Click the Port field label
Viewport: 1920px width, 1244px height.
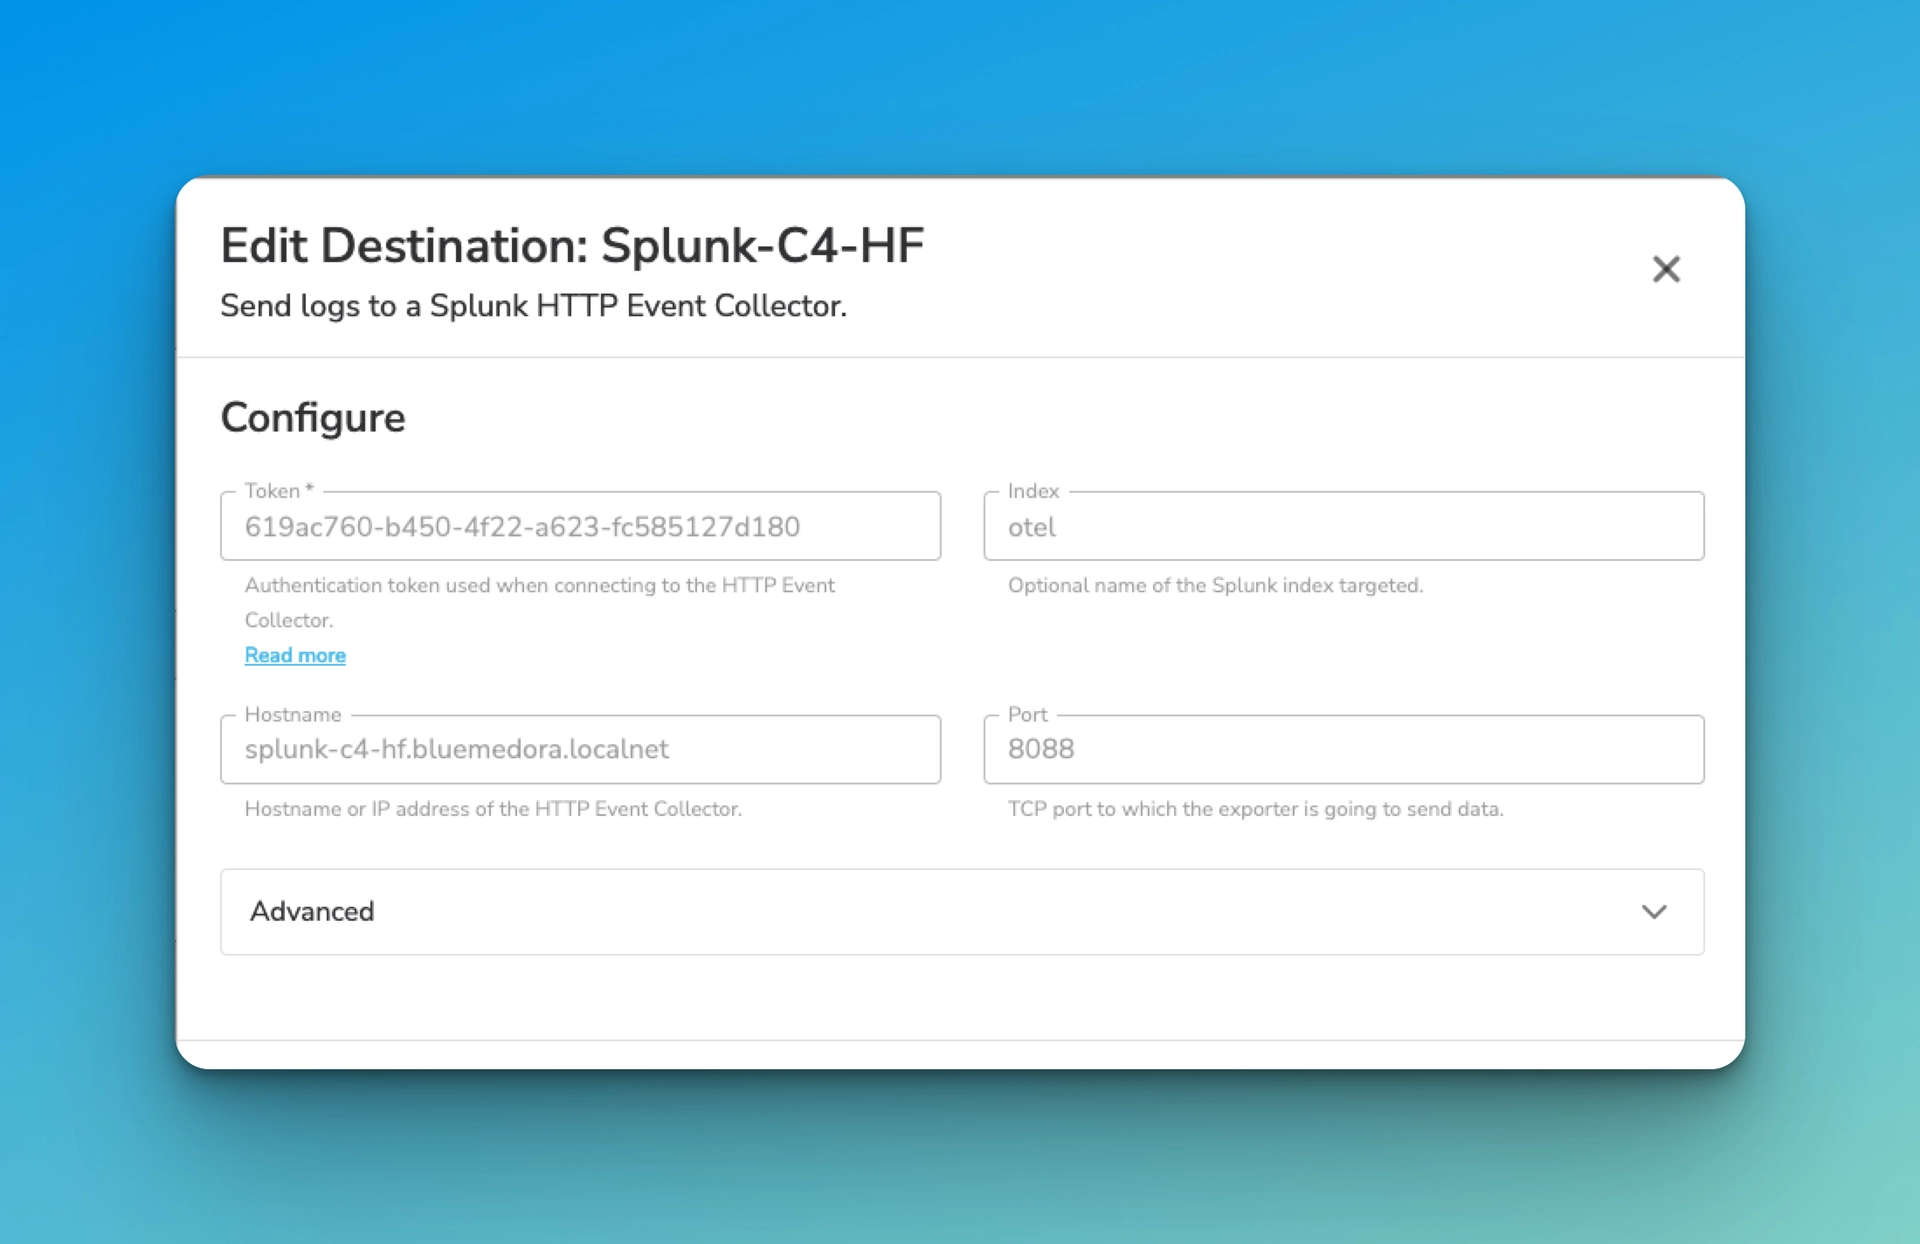pos(1028,714)
